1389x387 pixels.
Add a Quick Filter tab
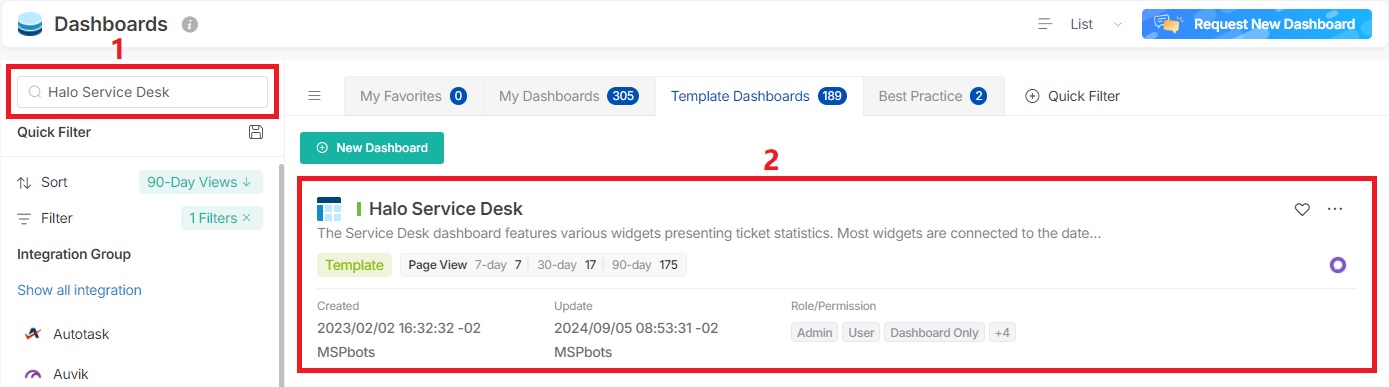[x=1073, y=96]
